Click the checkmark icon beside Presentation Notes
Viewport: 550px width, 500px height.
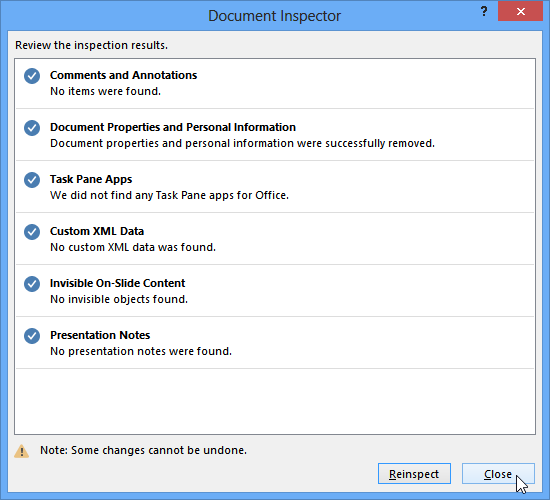(x=32, y=336)
